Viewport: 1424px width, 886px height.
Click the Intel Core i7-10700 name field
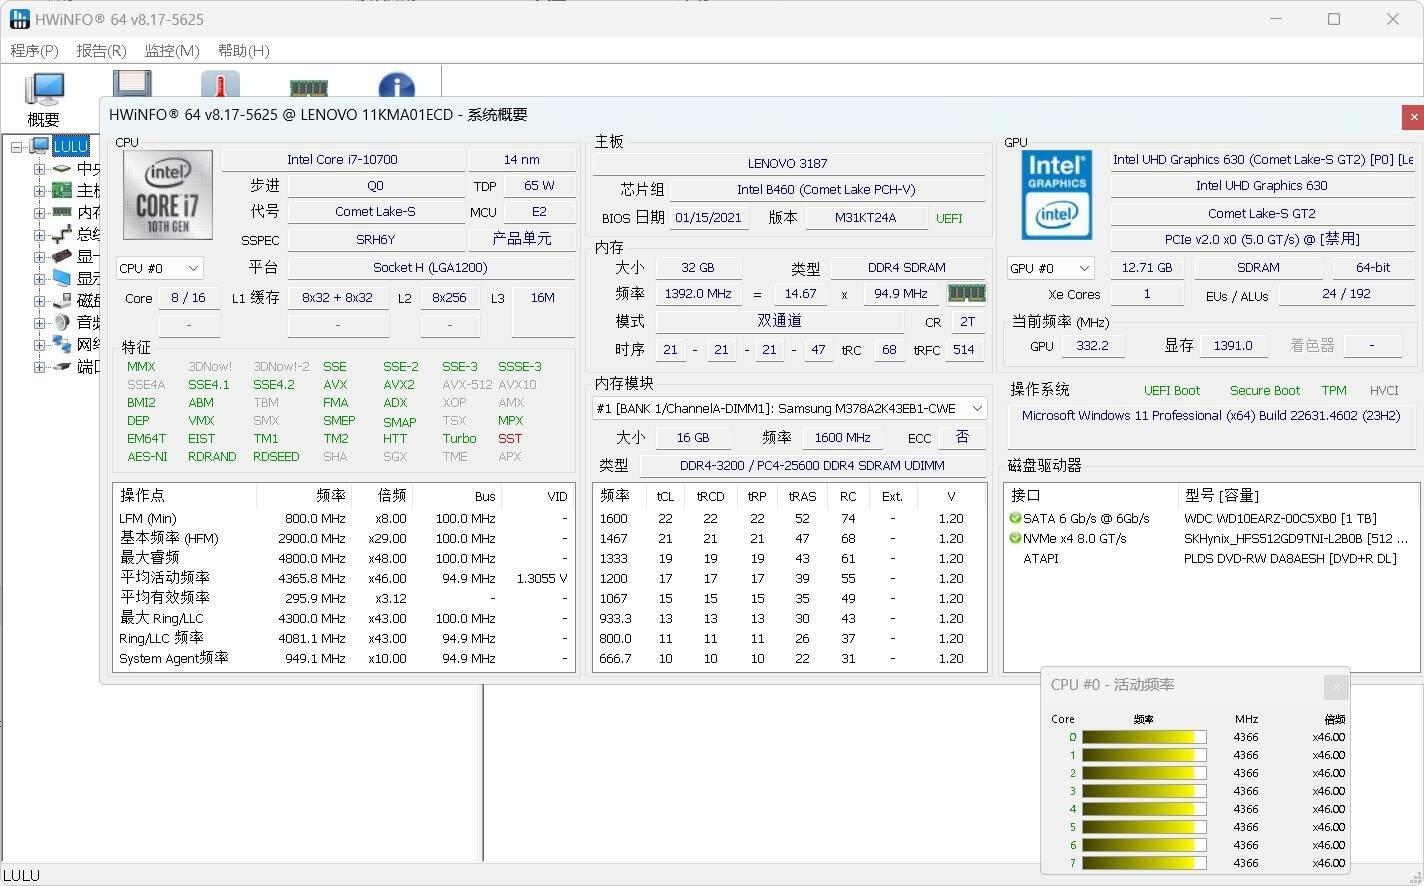pos(342,159)
